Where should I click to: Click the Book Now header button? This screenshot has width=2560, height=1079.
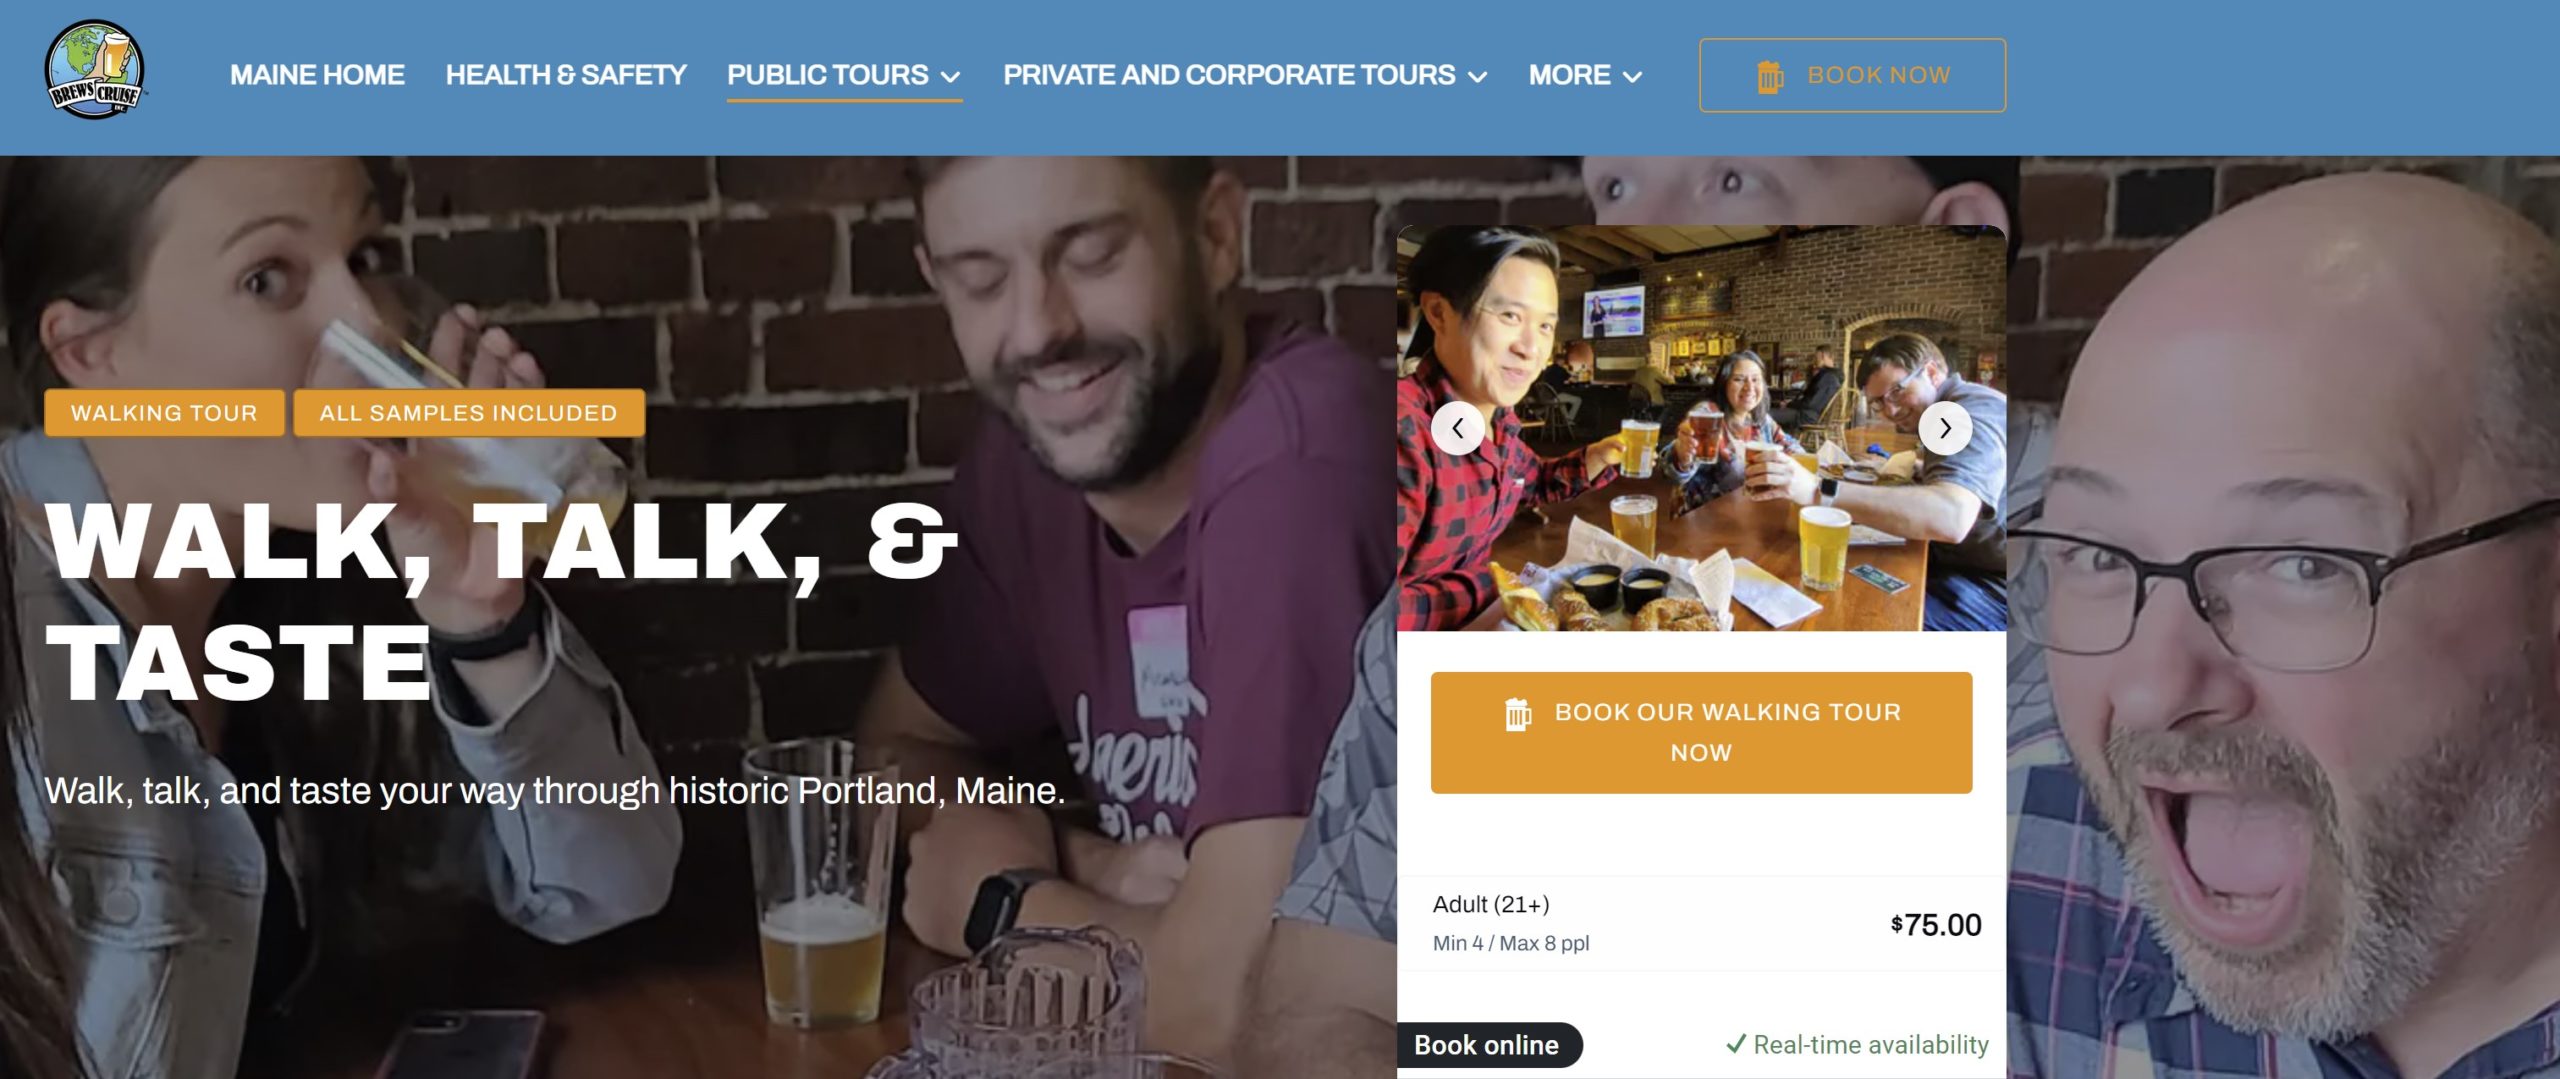[1852, 75]
